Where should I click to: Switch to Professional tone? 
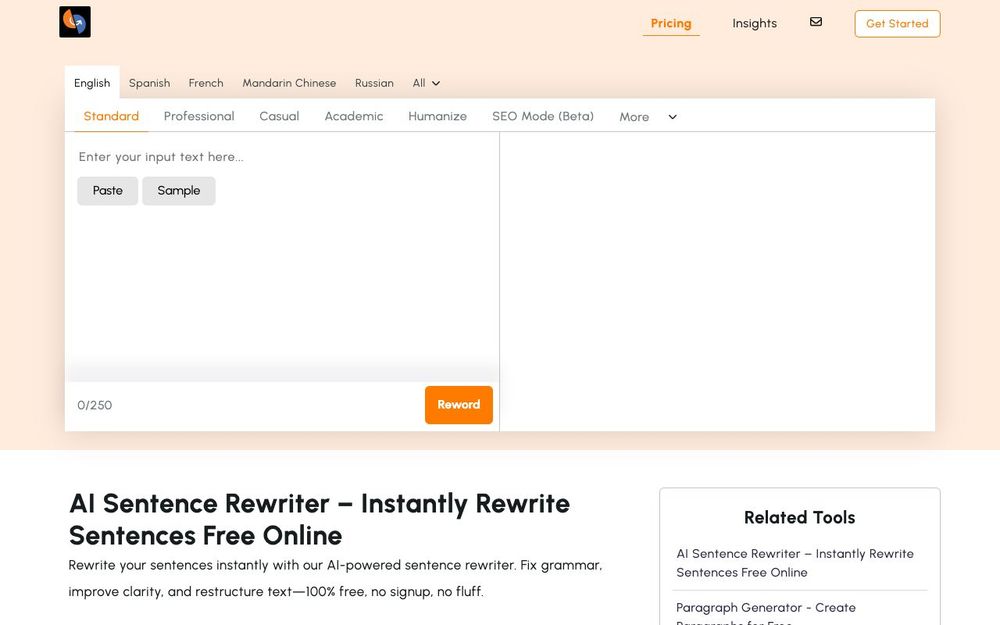pyautogui.click(x=199, y=116)
